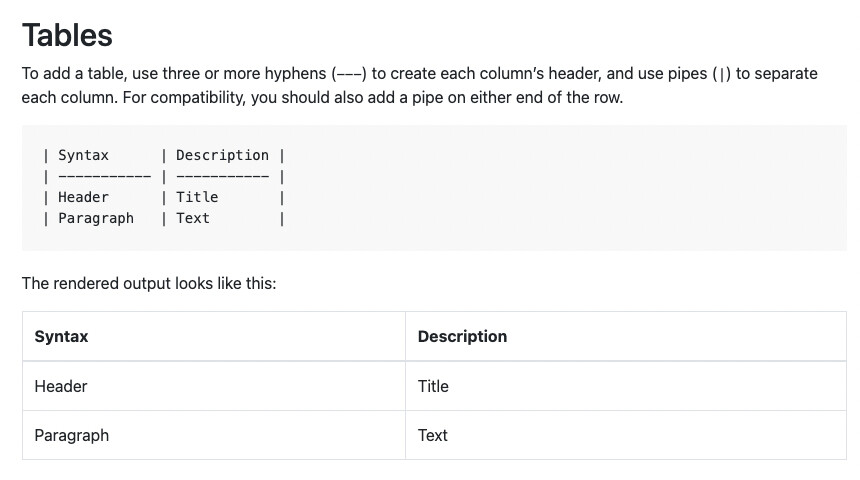Select the Text cell in rendered table
Viewport: 860px width, 480px height.
626,436
